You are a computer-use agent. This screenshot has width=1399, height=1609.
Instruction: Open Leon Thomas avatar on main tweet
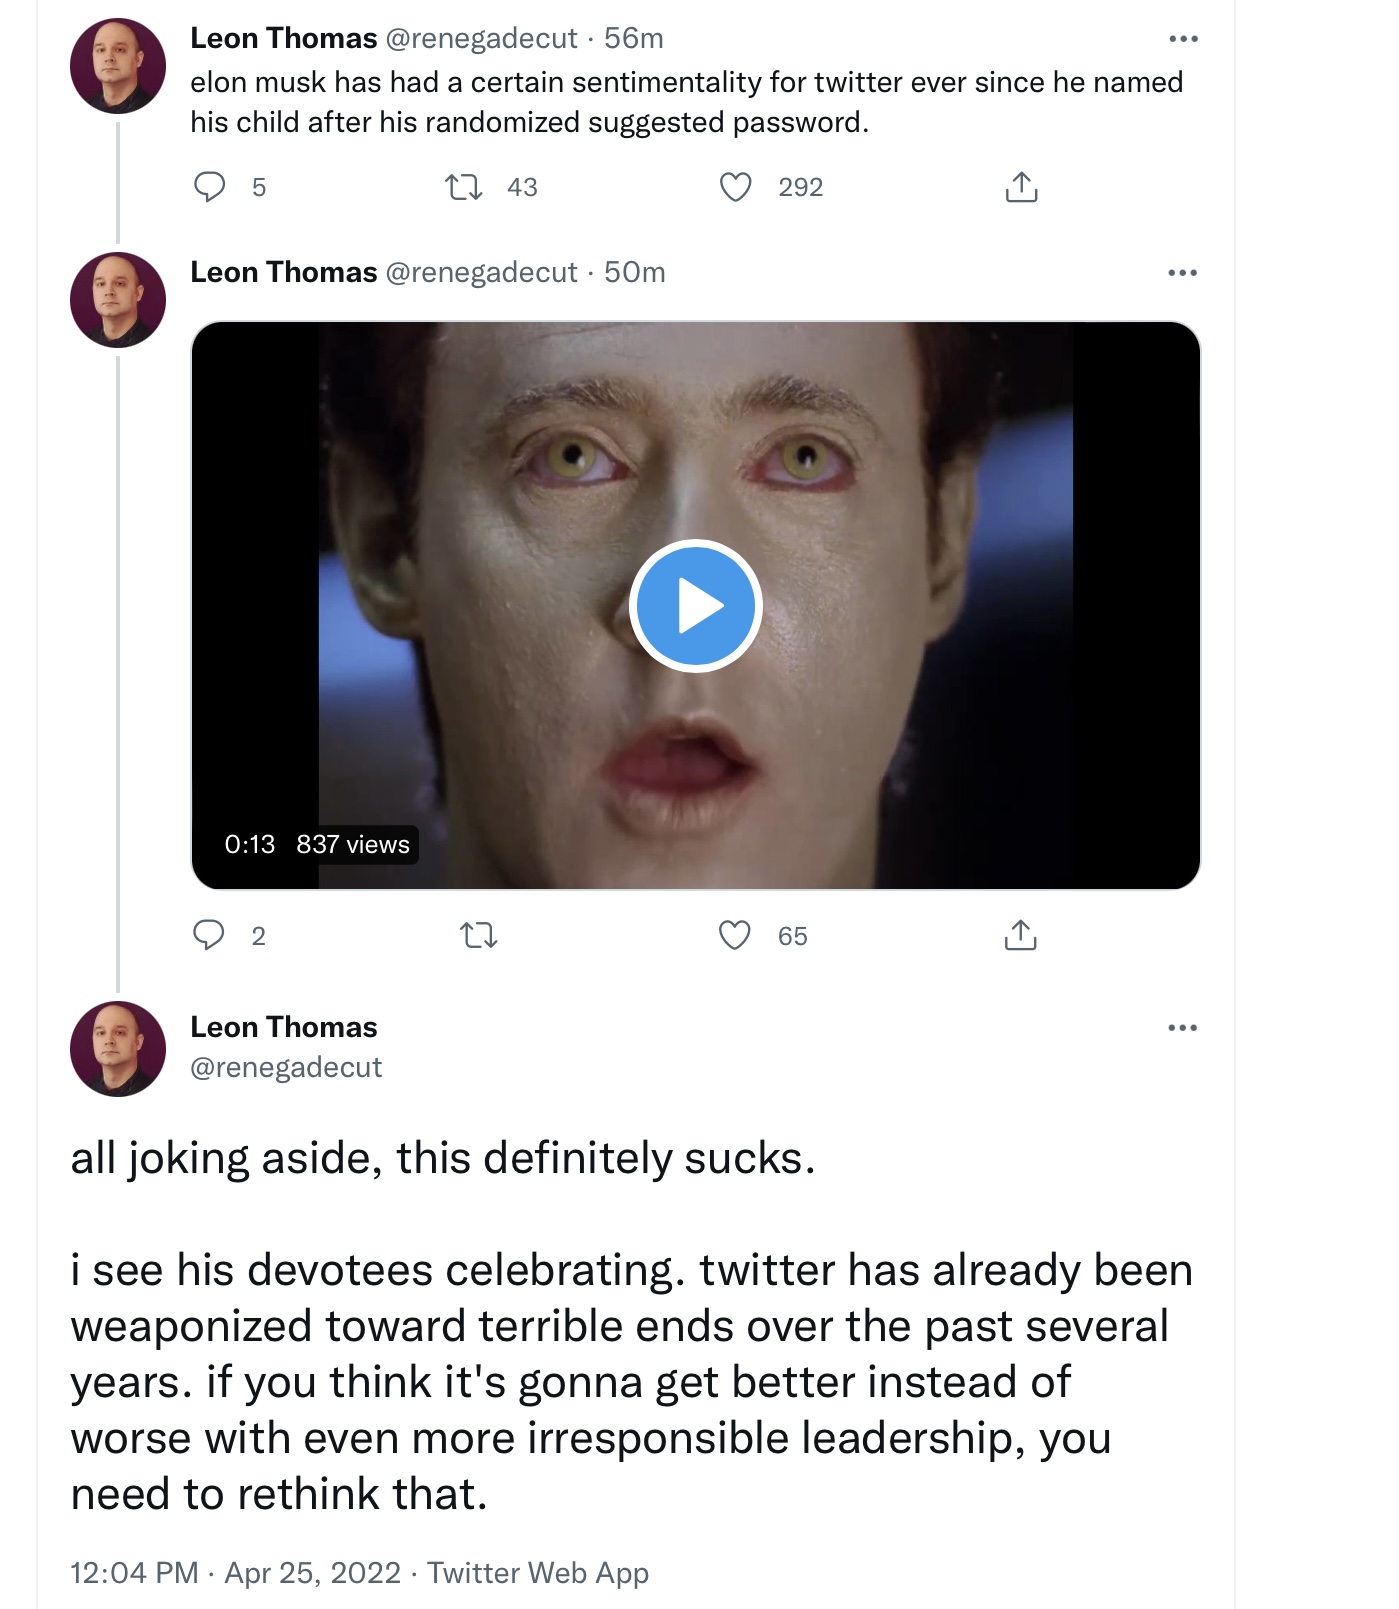click(x=118, y=1049)
